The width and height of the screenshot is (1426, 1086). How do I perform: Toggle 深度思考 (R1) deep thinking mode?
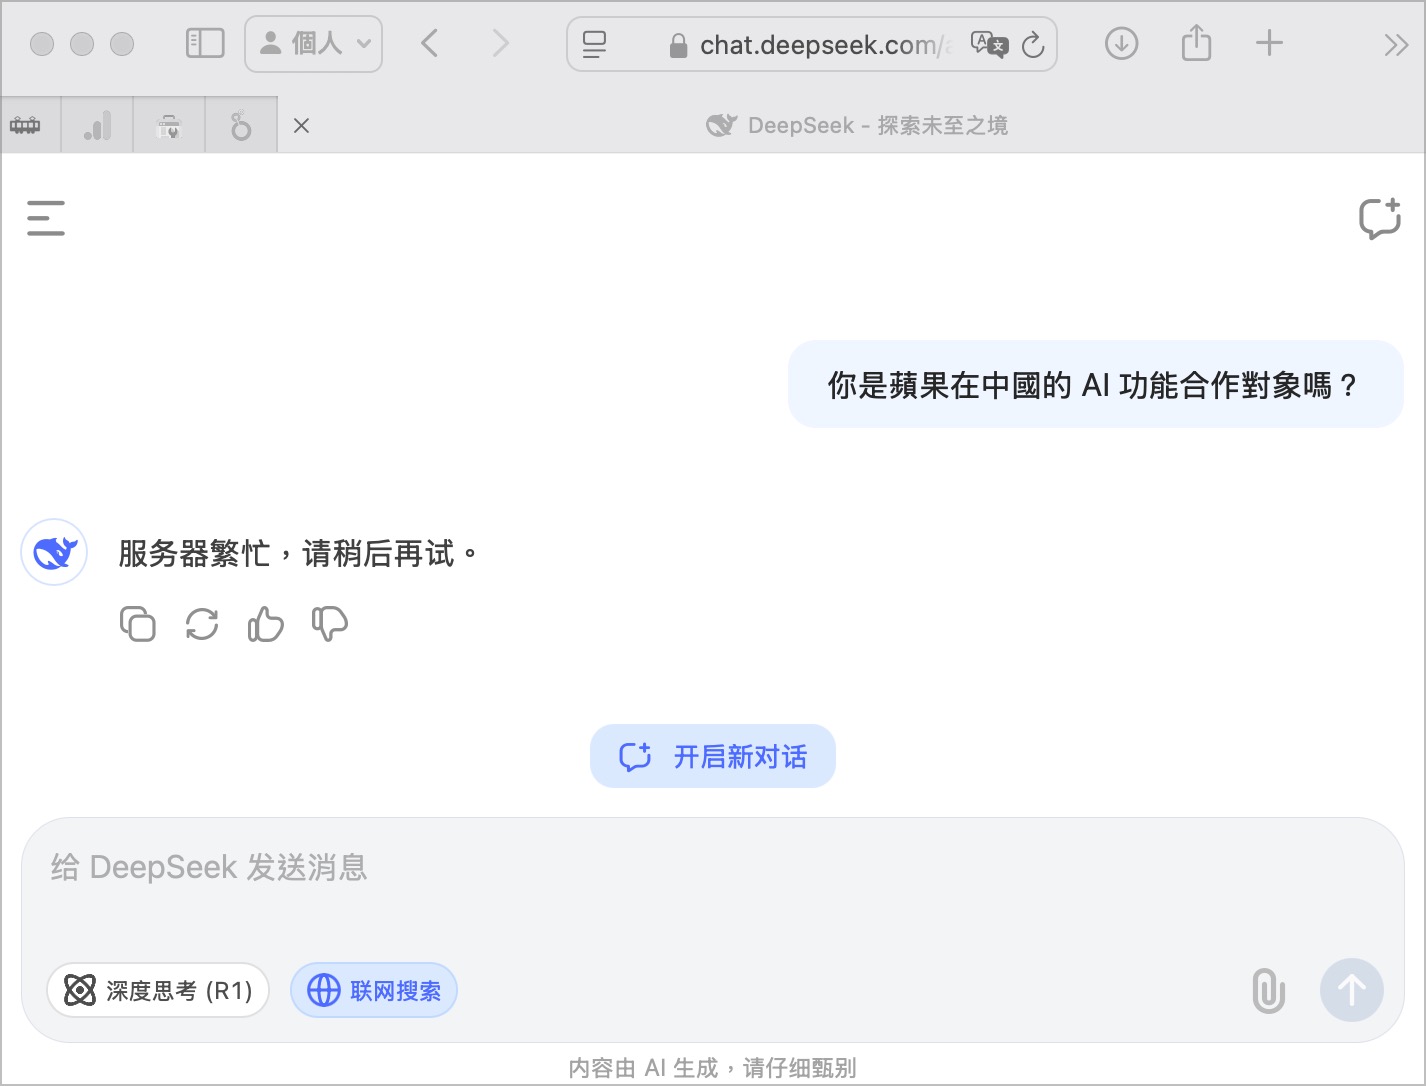[x=158, y=990]
